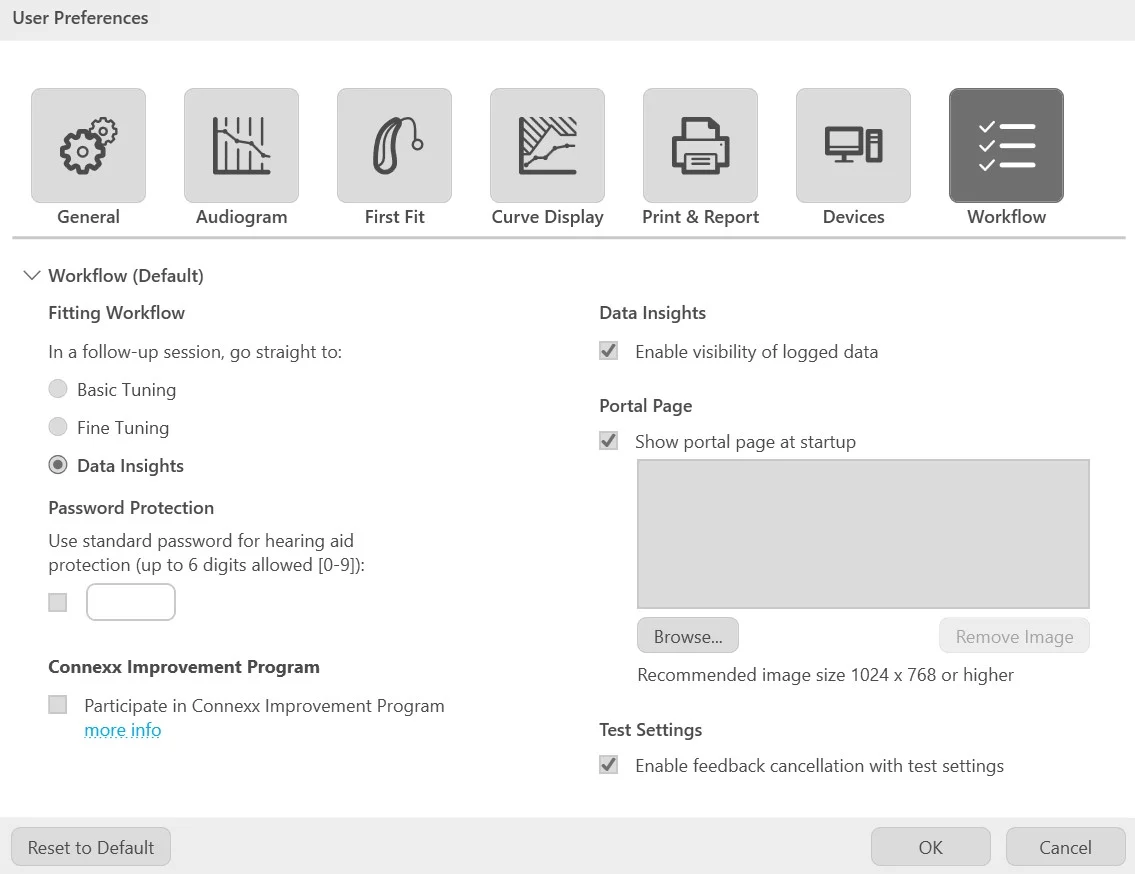The width and height of the screenshot is (1135, 874).
Task: Click Reset to Default
Action: click(91, 847)
